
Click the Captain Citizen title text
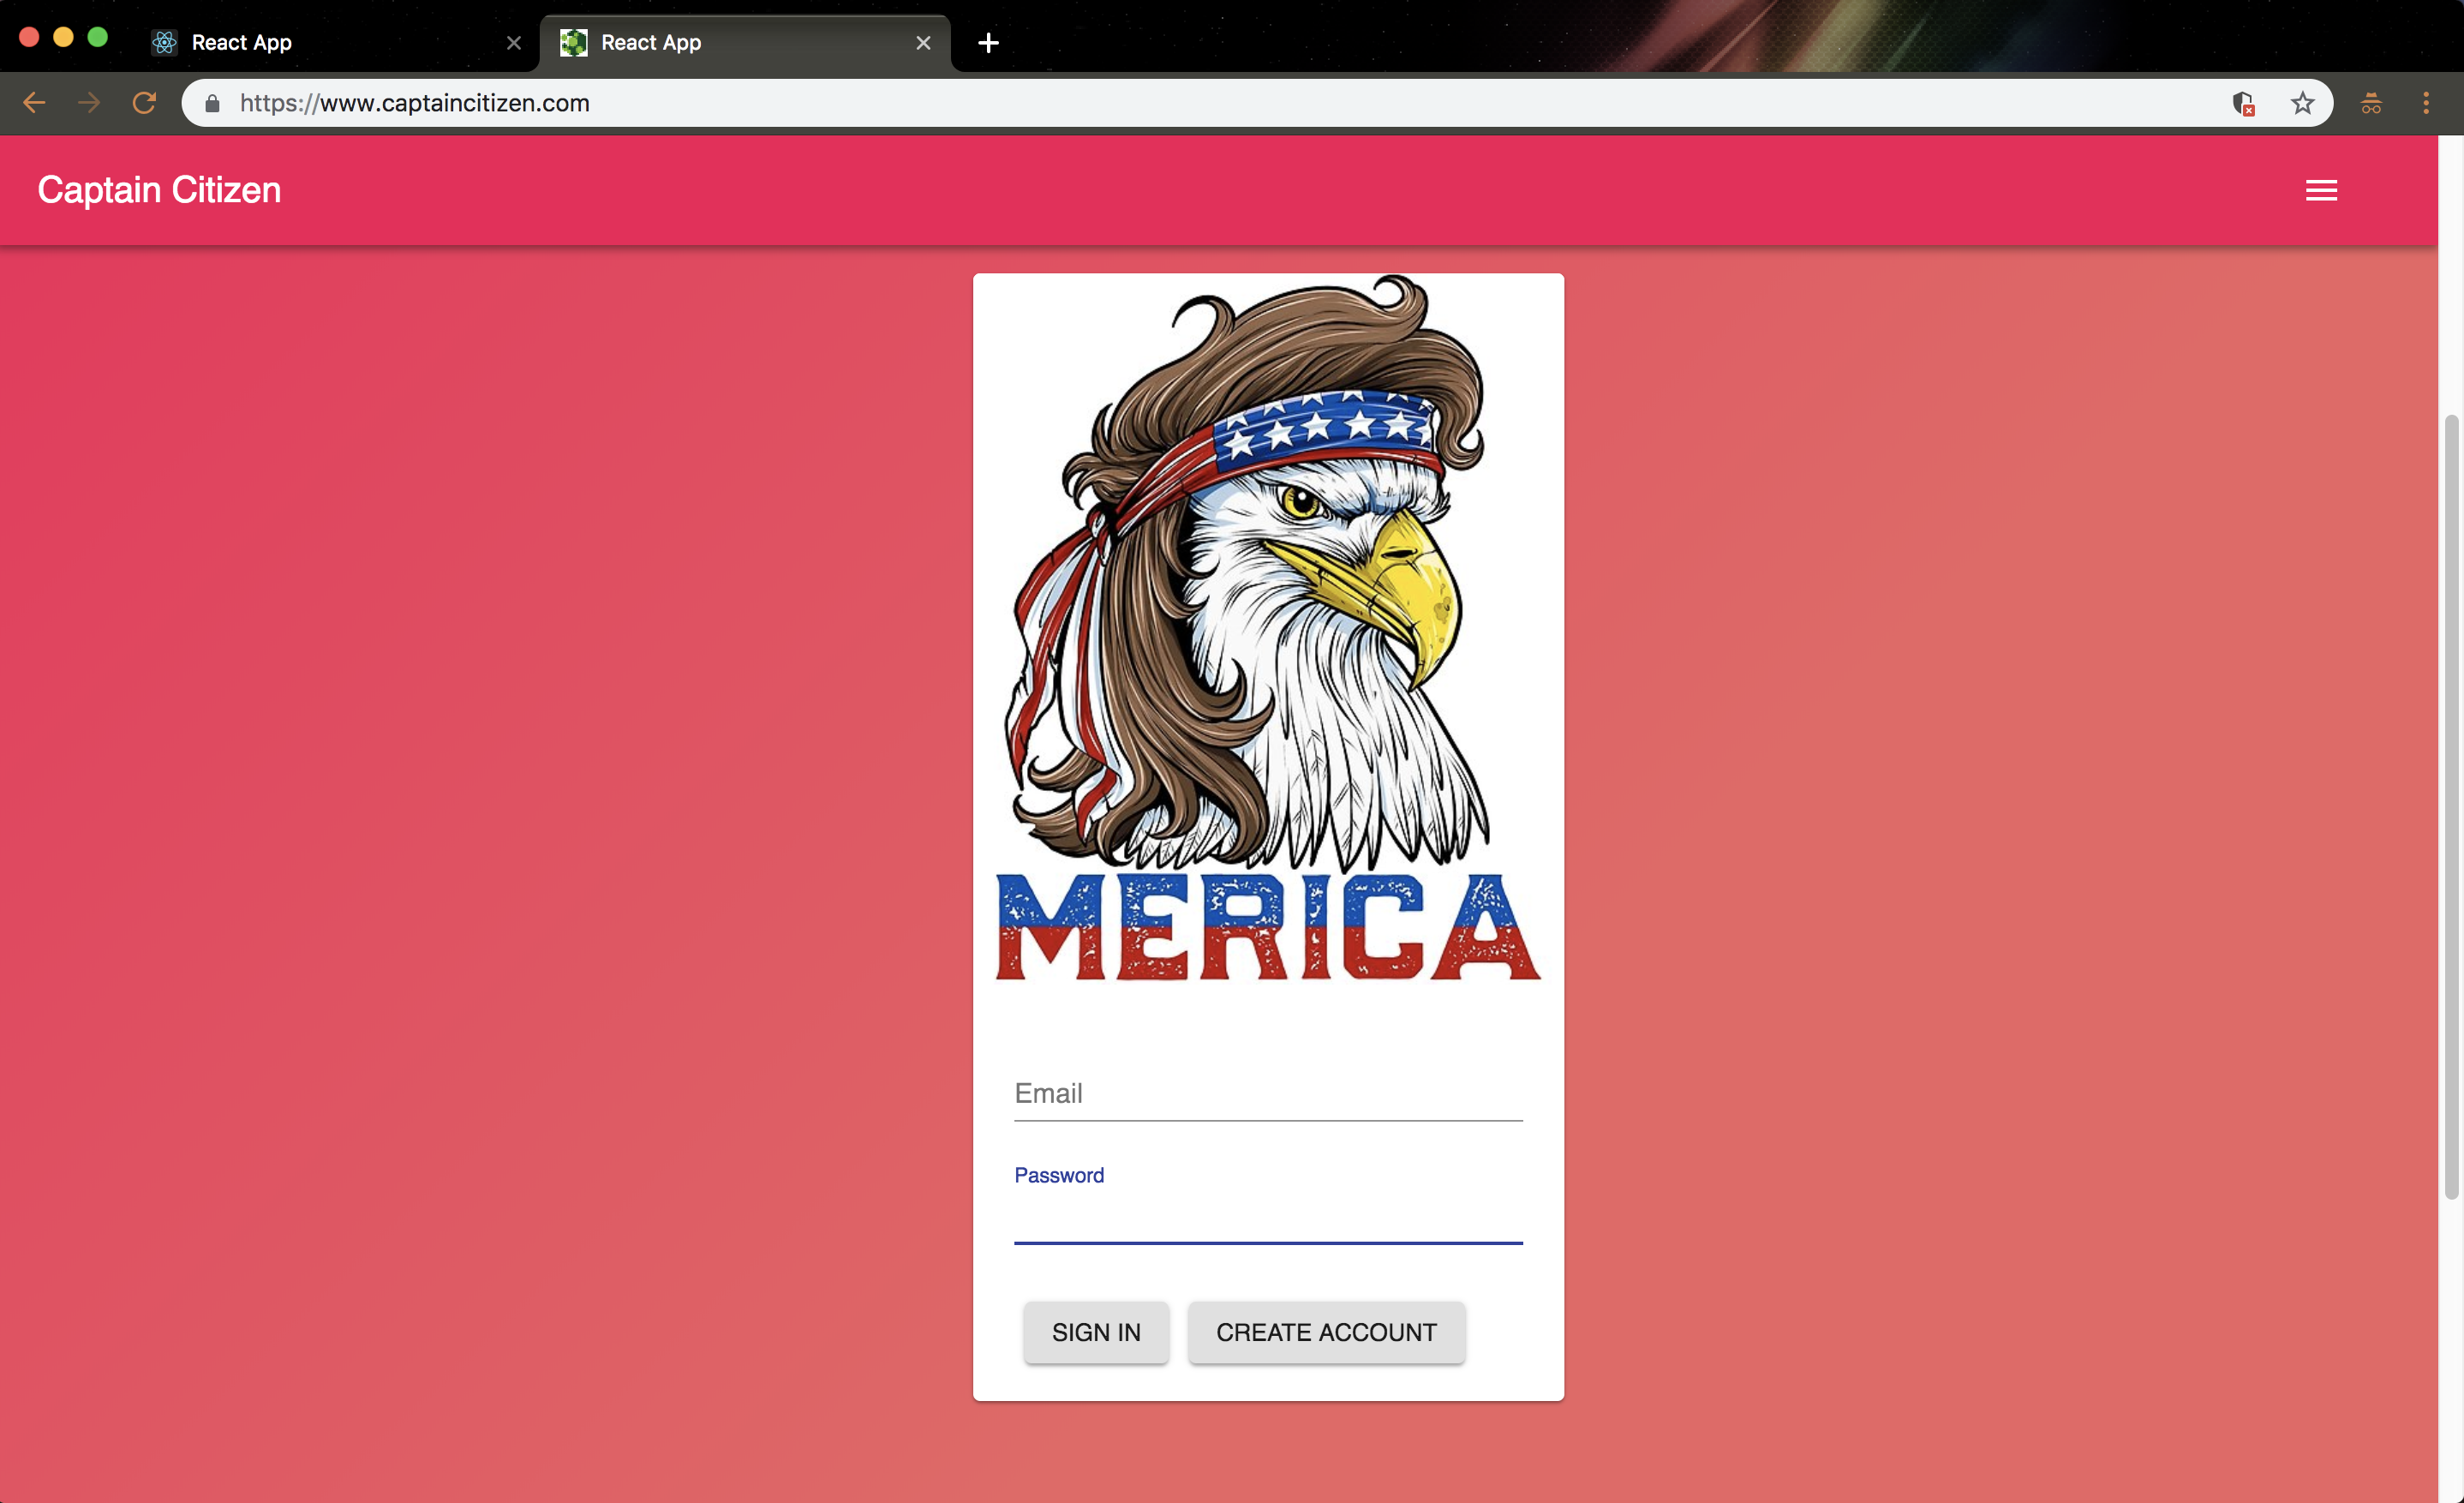click(x=159, y=190)
